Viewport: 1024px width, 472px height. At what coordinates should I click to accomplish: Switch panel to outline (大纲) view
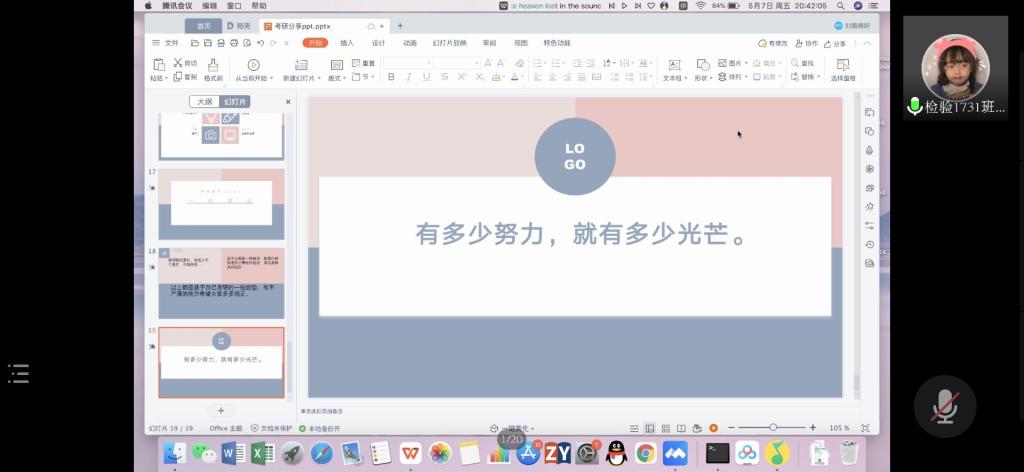[x=204, y=102]
